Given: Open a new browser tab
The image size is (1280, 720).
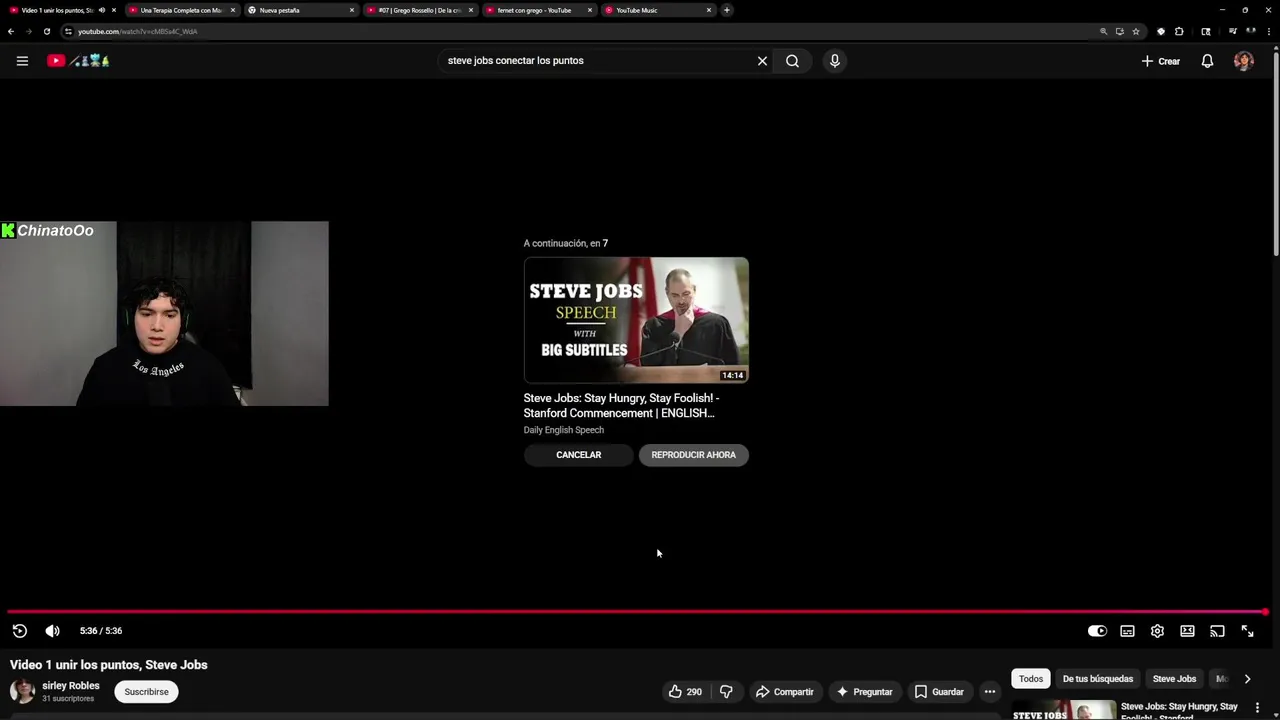Looking at the screenshot, I should (727, 10).
